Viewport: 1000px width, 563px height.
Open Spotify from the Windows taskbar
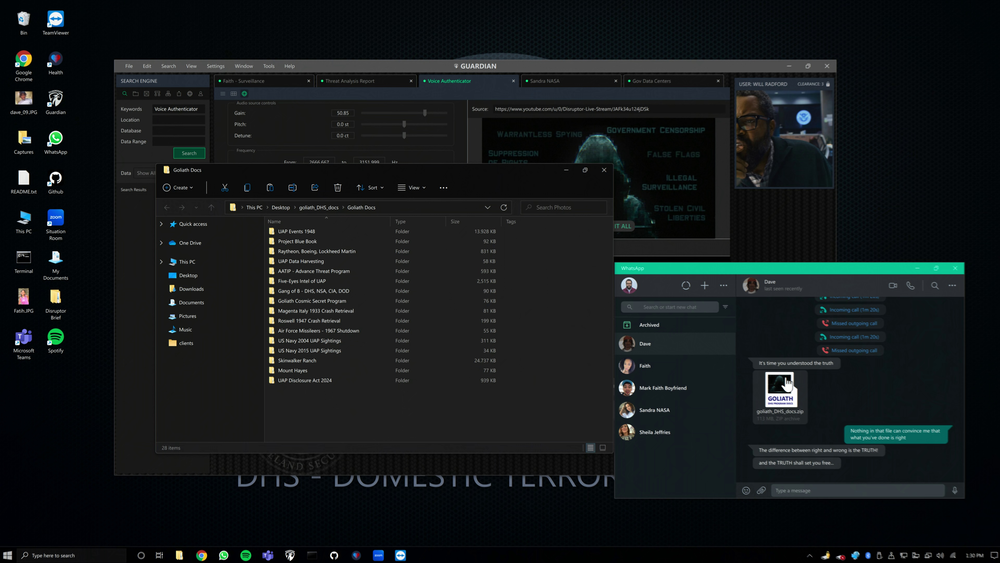(x=246, y=555)
